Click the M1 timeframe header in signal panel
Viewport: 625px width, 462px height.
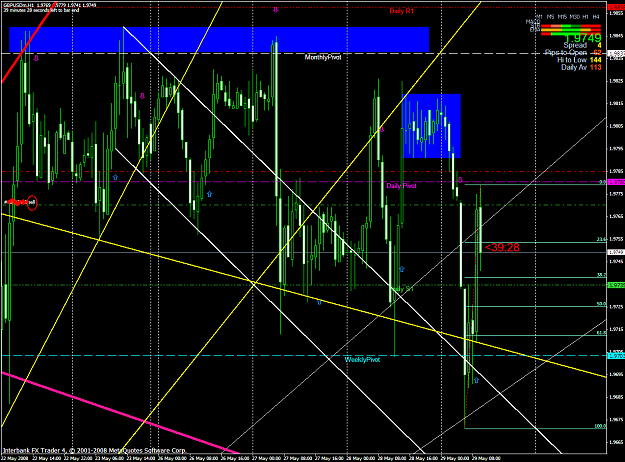point(539,17)
